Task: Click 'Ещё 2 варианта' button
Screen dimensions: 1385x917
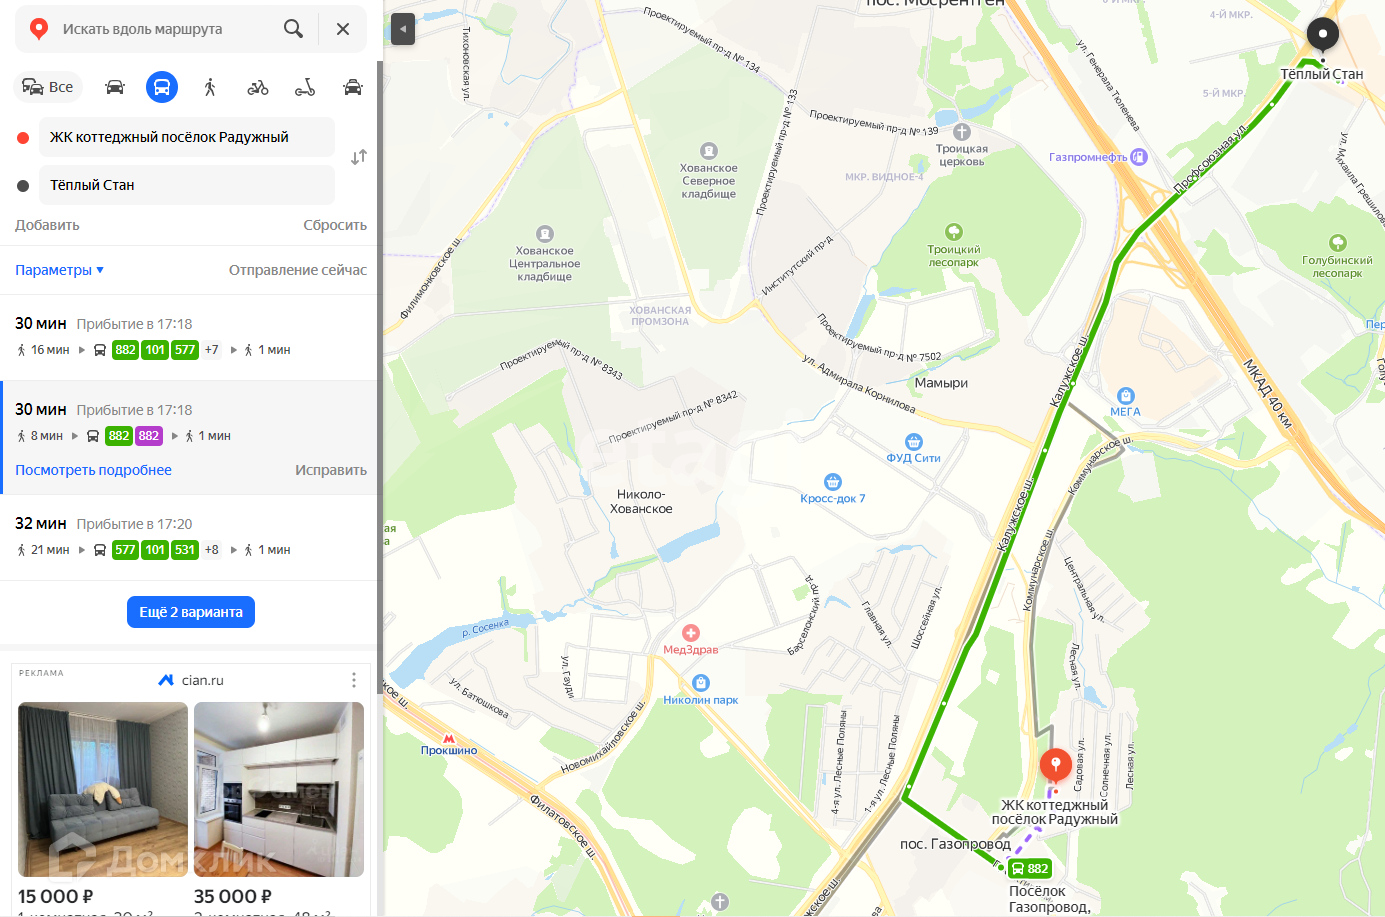Action: point(191,612)
